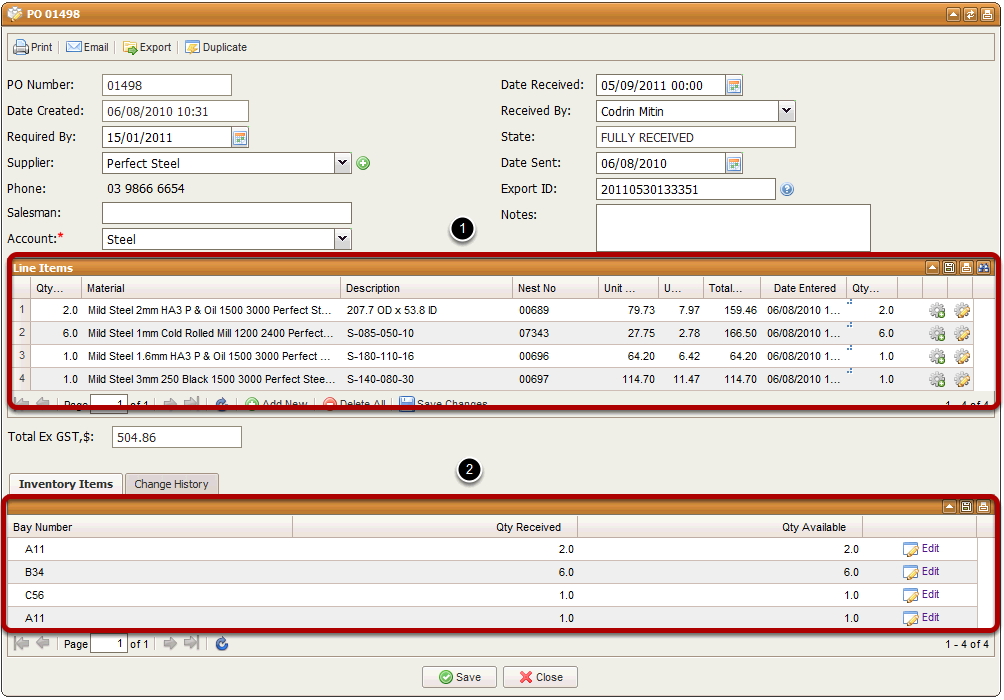
Task: Open the Received By dropdown
Action: (x=786, y=111)
